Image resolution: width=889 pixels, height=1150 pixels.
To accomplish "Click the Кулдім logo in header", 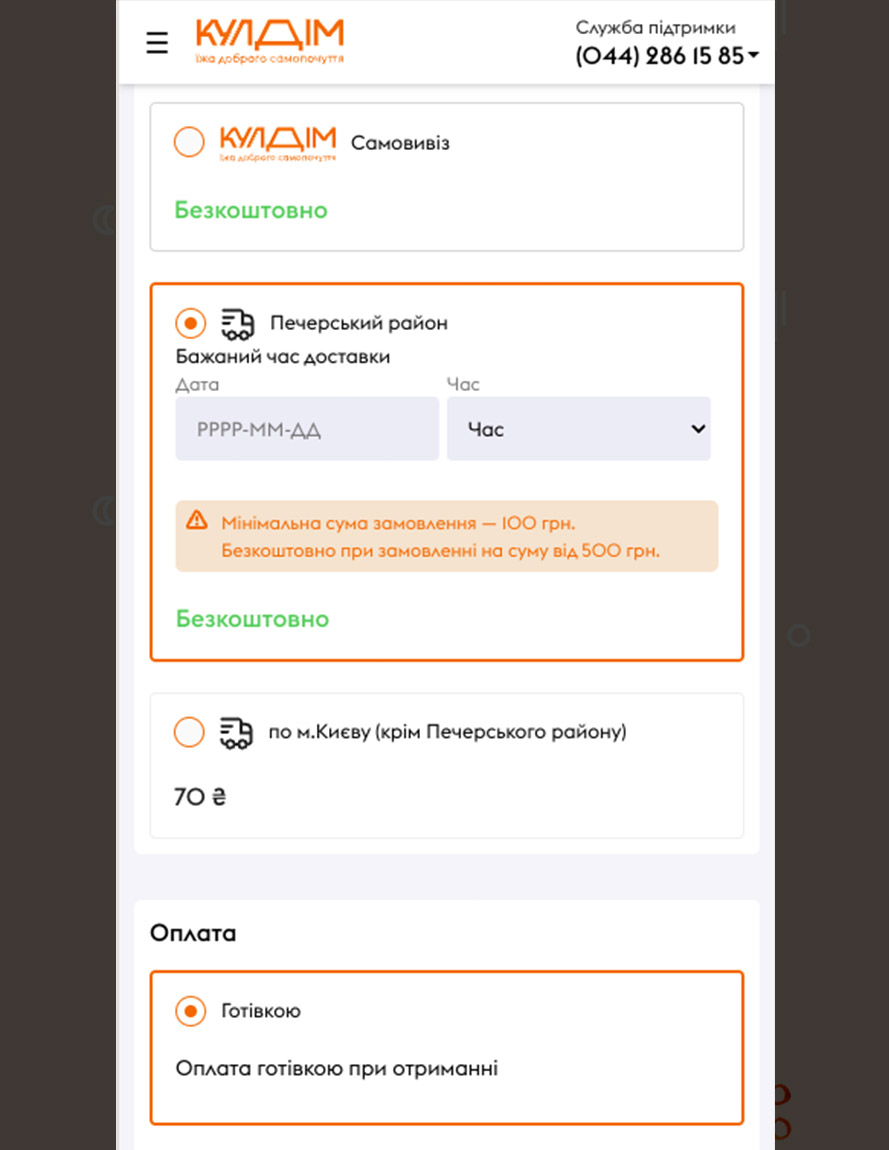I will pos(270,41).
